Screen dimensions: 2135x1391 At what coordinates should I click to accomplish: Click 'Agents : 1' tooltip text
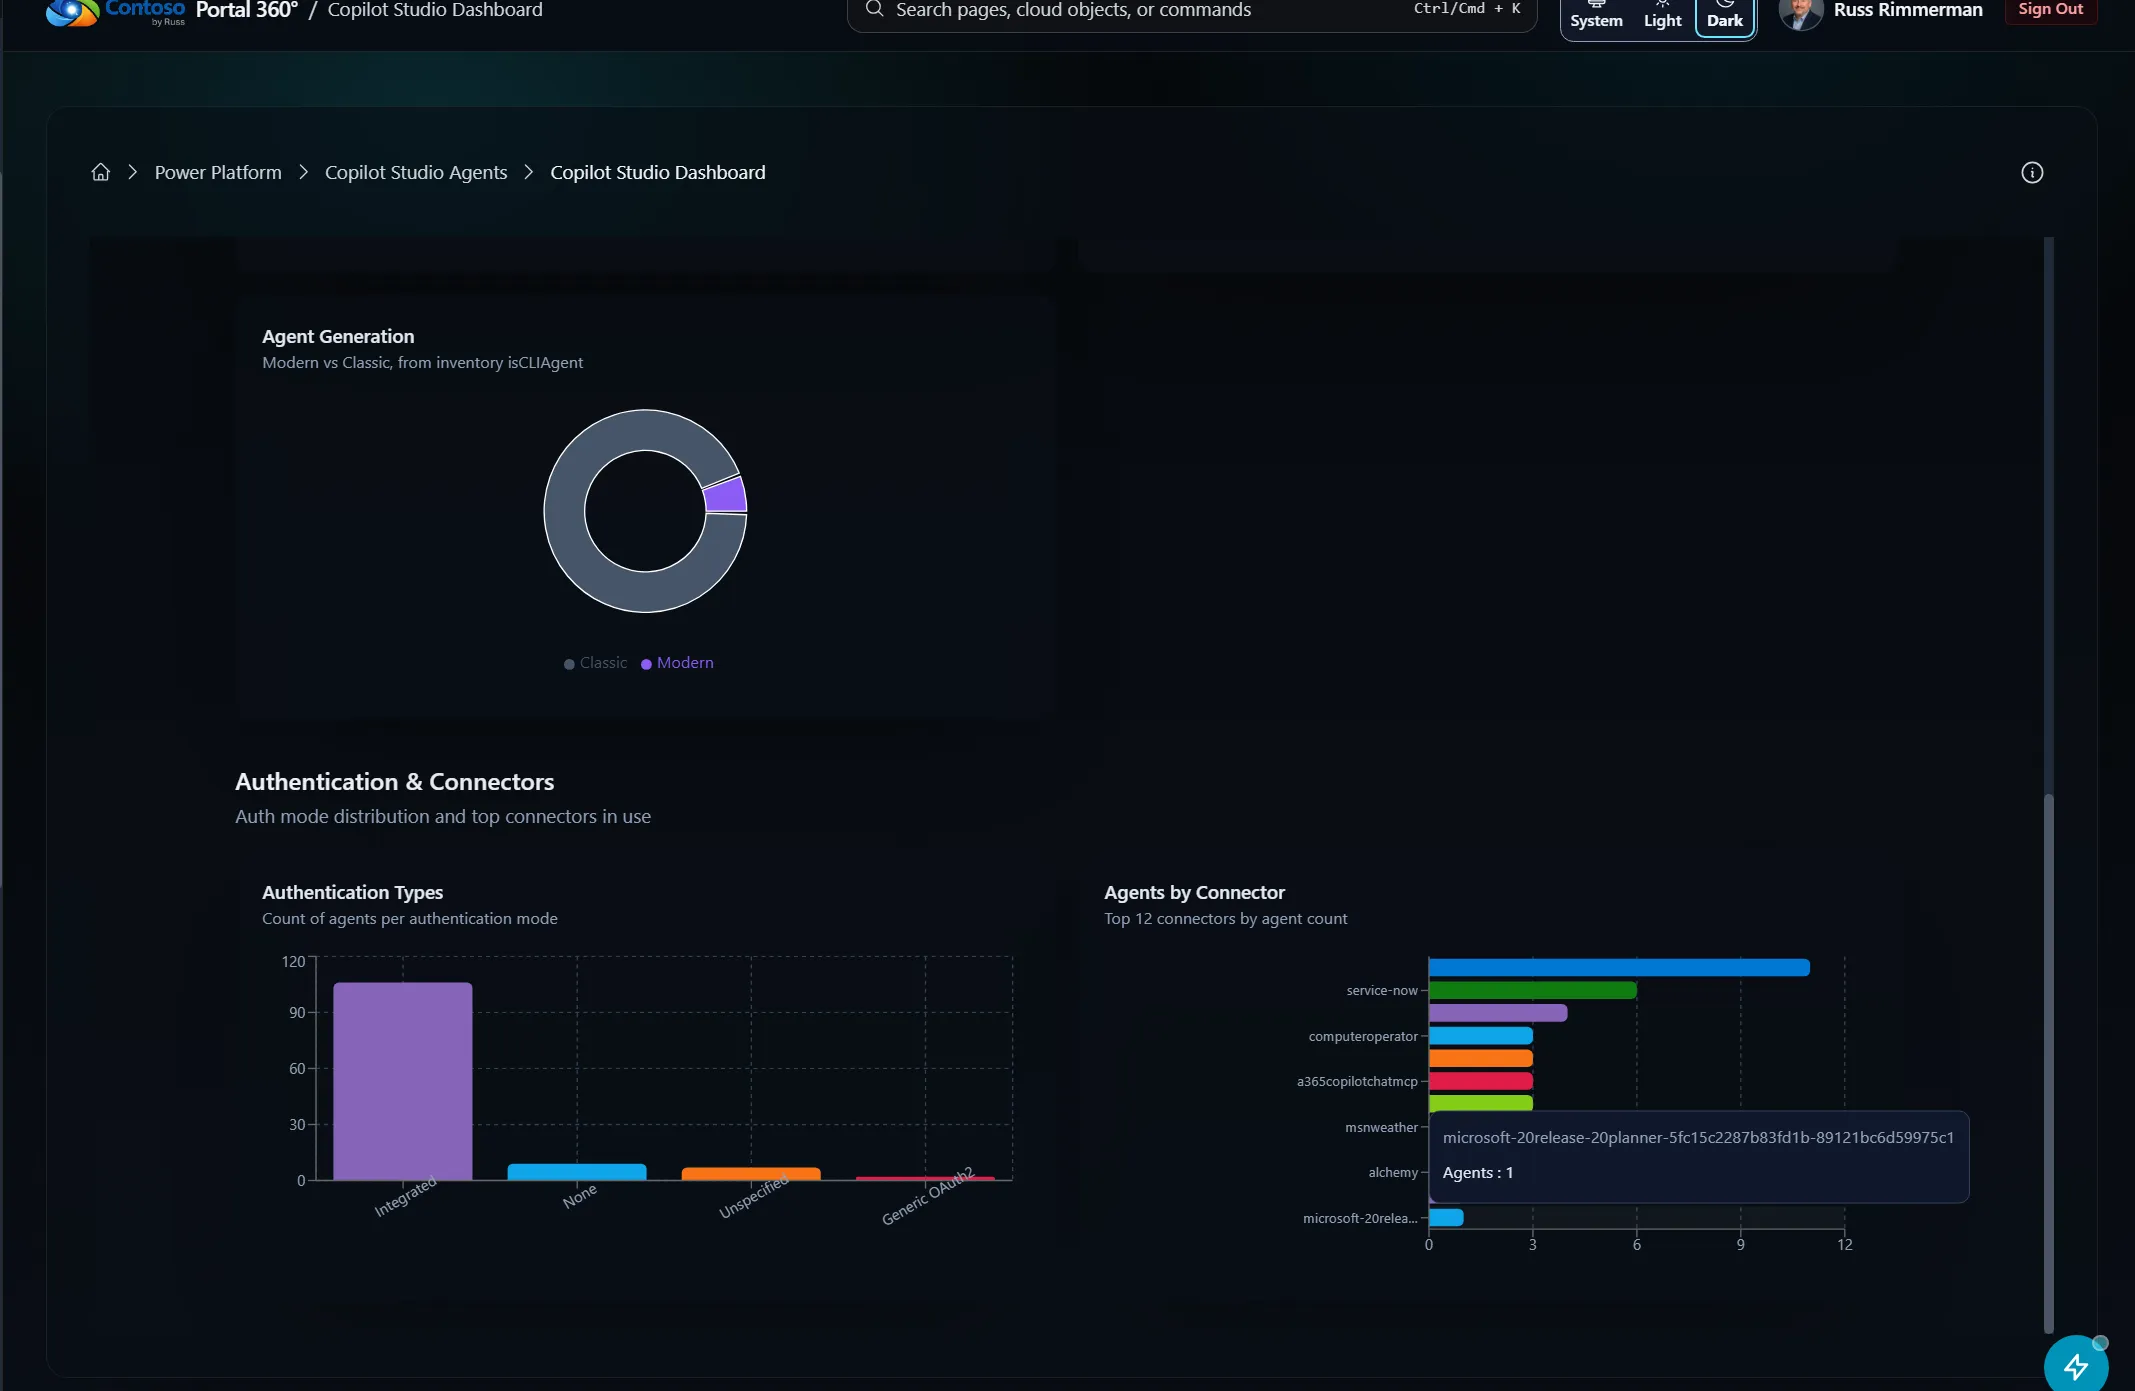pos(1477,1172)
